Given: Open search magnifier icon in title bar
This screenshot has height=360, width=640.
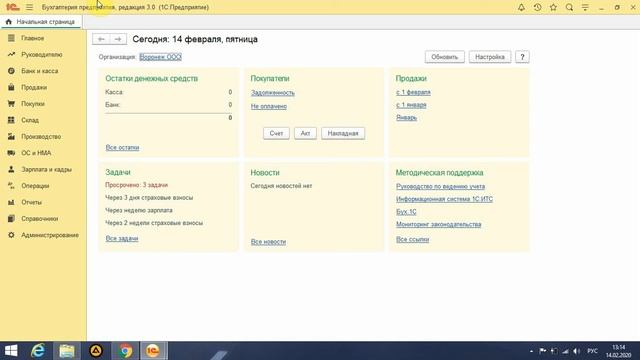Looking at the screenshot, I should 569,7.
